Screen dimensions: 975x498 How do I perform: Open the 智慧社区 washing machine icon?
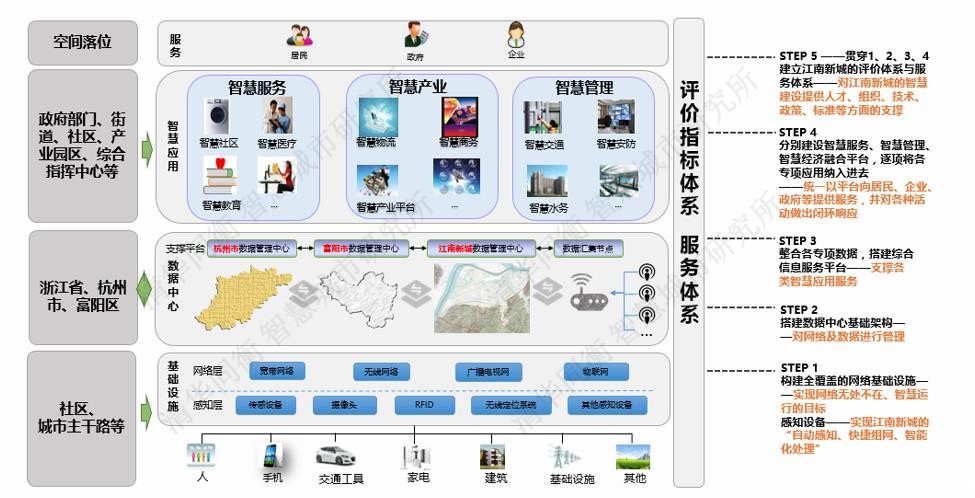click(x=218, y=117)
